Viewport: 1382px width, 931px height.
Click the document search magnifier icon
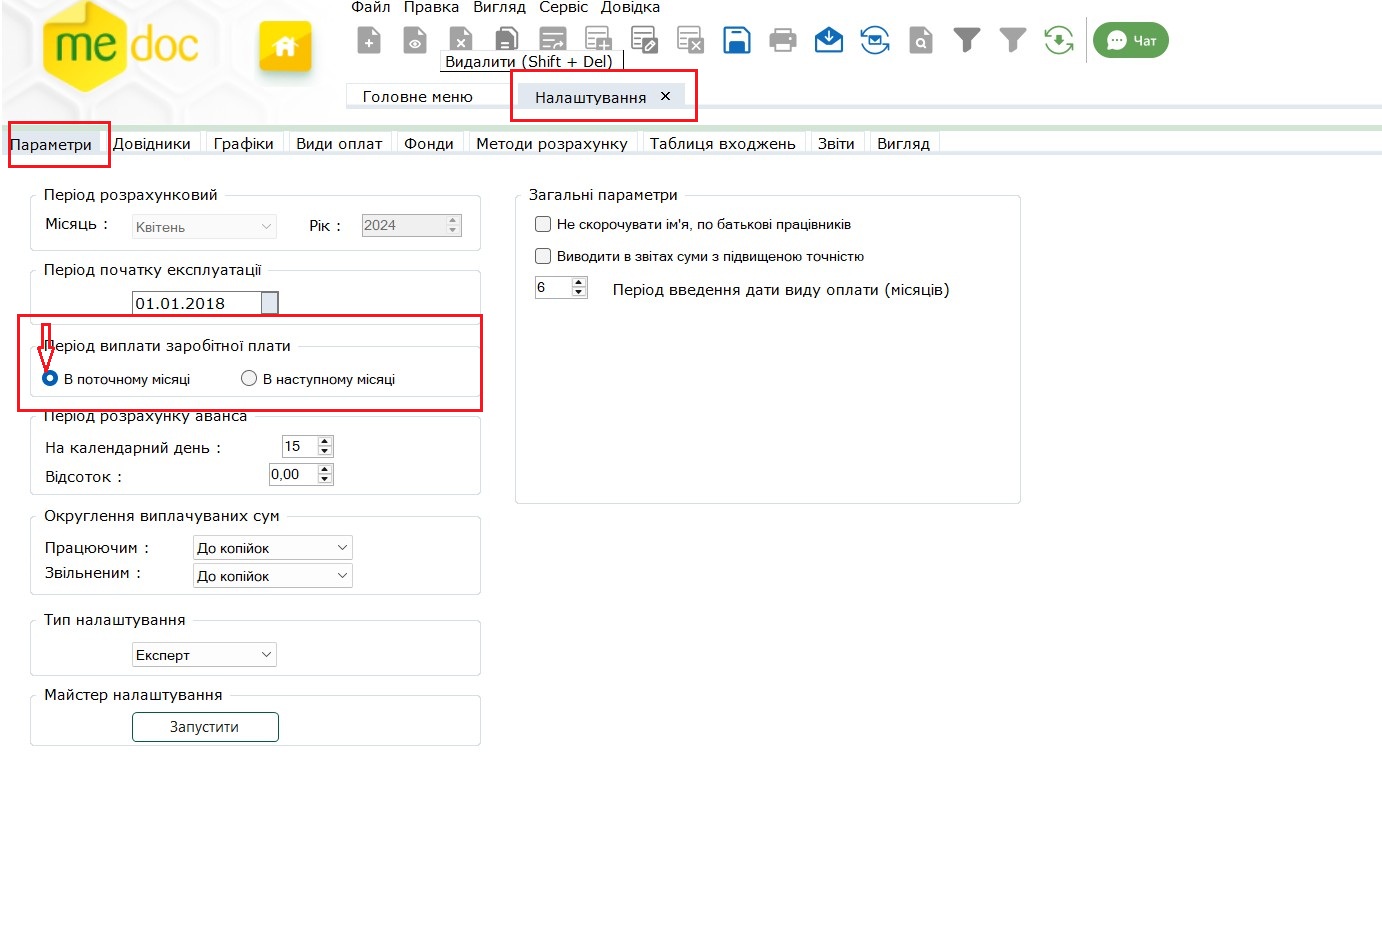[921, 41]
